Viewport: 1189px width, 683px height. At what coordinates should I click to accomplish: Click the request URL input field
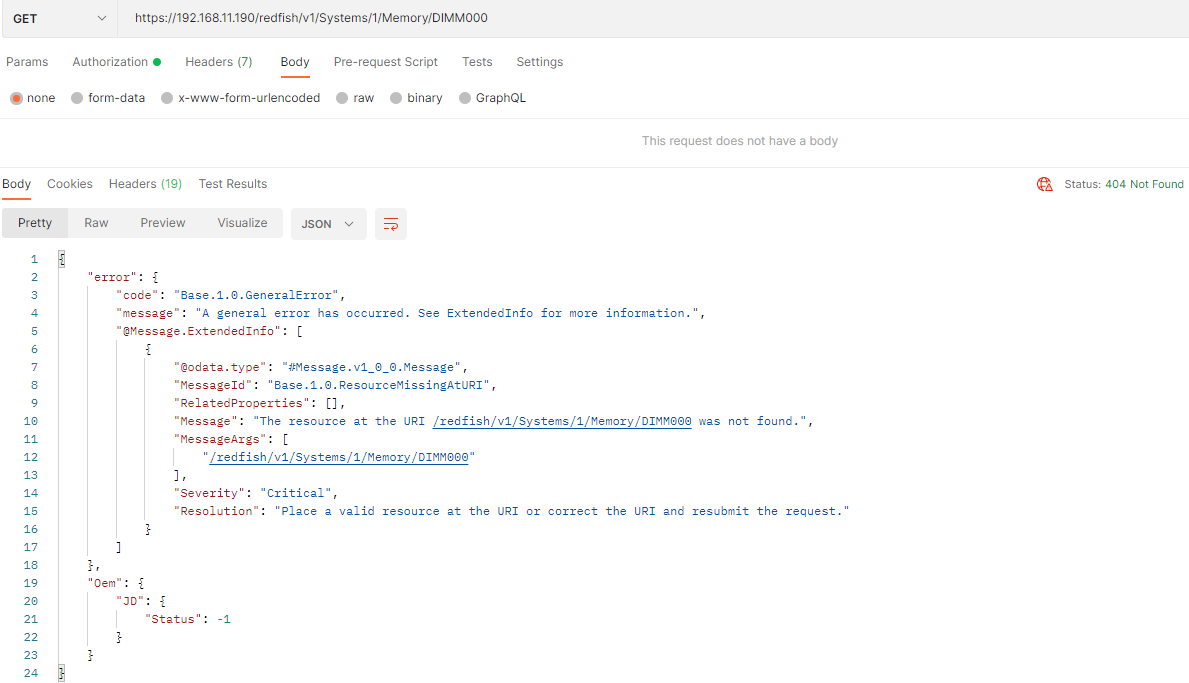(652, 18)
